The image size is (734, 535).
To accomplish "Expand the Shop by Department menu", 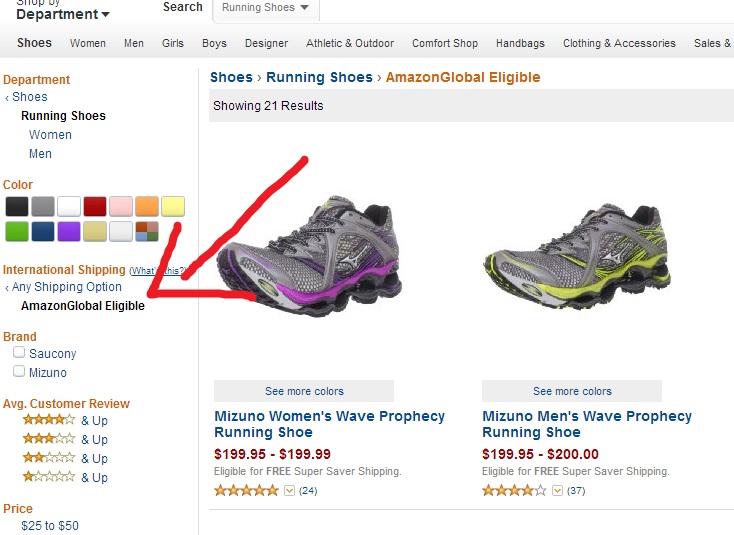I will tap(63, 14).
